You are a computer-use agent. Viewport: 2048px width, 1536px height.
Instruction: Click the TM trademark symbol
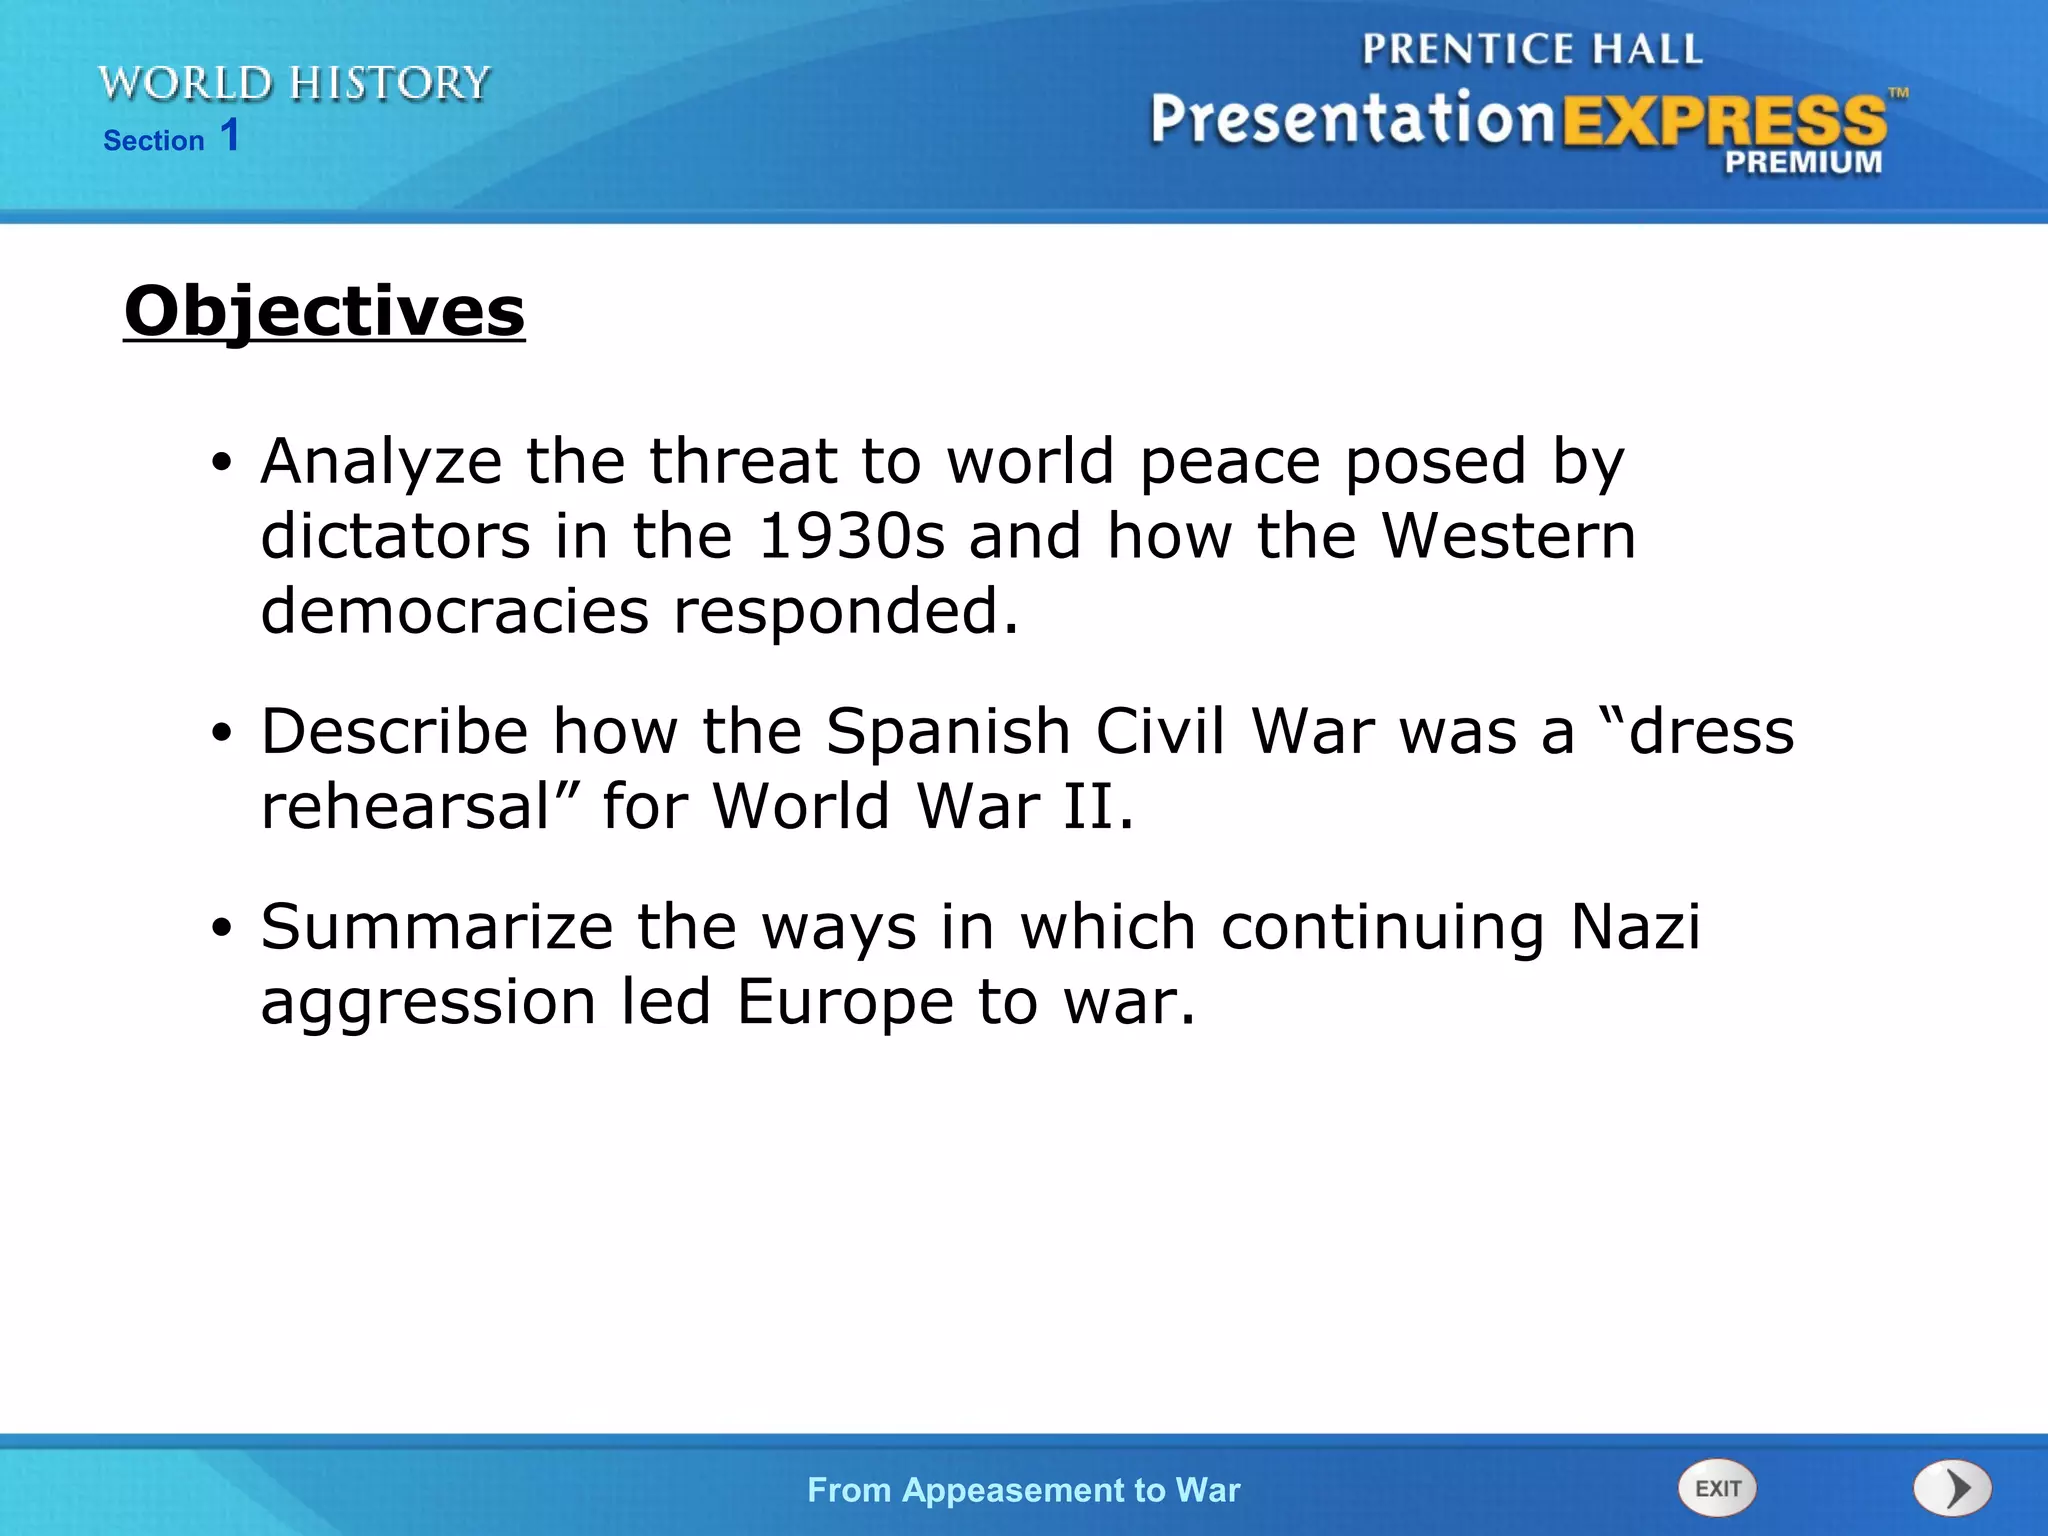[x=1898, y=93]
